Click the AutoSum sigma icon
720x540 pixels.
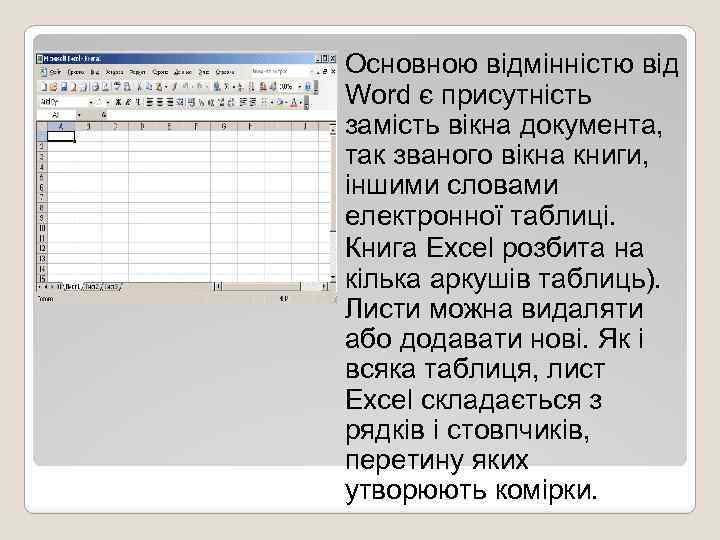[226, 87]
